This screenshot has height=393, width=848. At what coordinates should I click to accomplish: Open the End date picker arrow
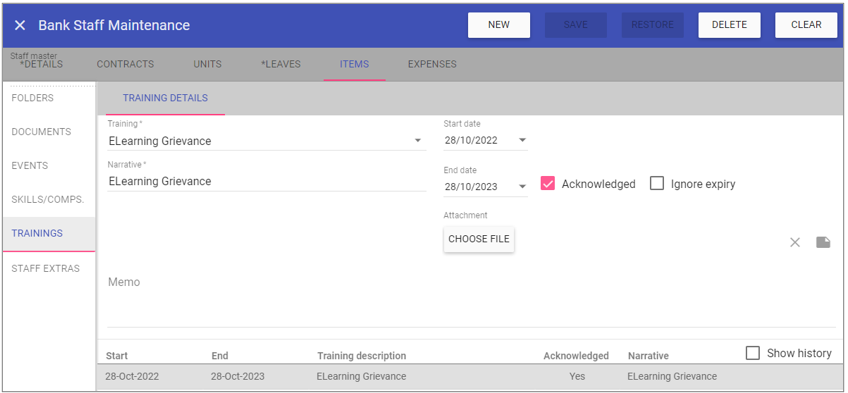tap(522, 186)
